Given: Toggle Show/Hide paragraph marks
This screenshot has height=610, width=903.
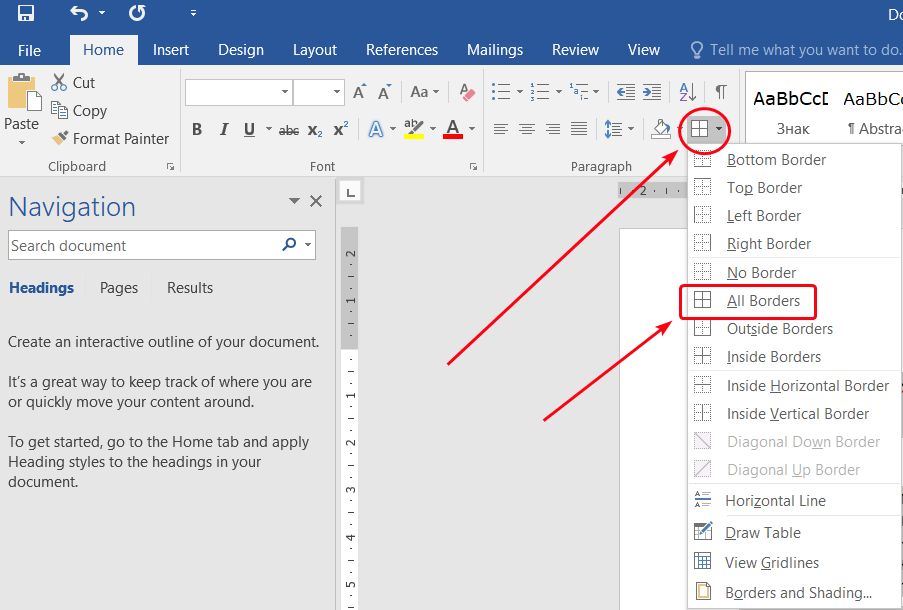Looking at the screenshot, I should pyautogui.click(x=720, y=92).
